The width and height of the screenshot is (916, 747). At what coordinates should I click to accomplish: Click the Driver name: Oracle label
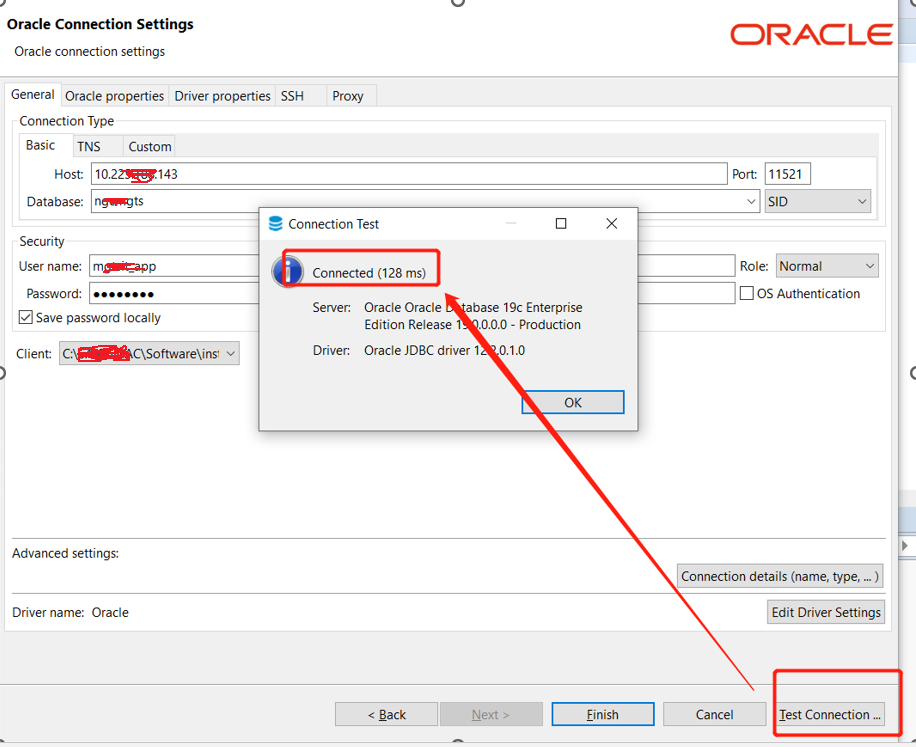coord(70,612)
